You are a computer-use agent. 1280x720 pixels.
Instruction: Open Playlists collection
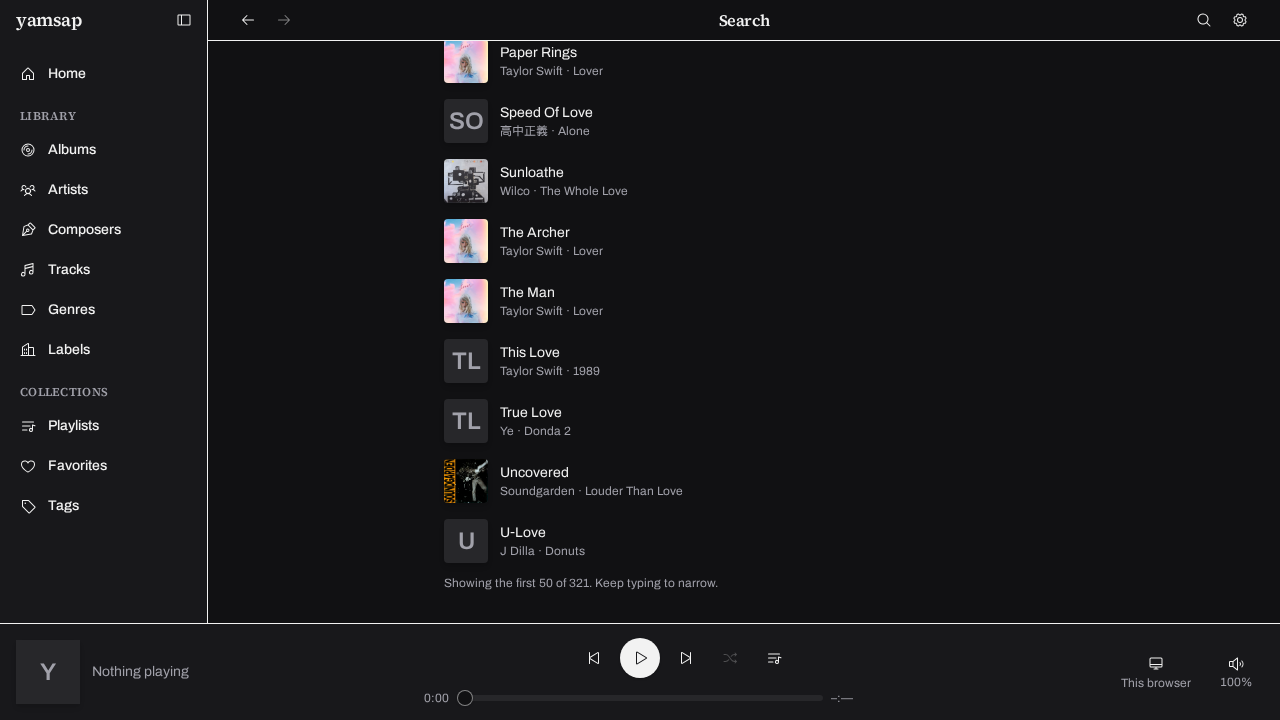click(x=104, y=426)
